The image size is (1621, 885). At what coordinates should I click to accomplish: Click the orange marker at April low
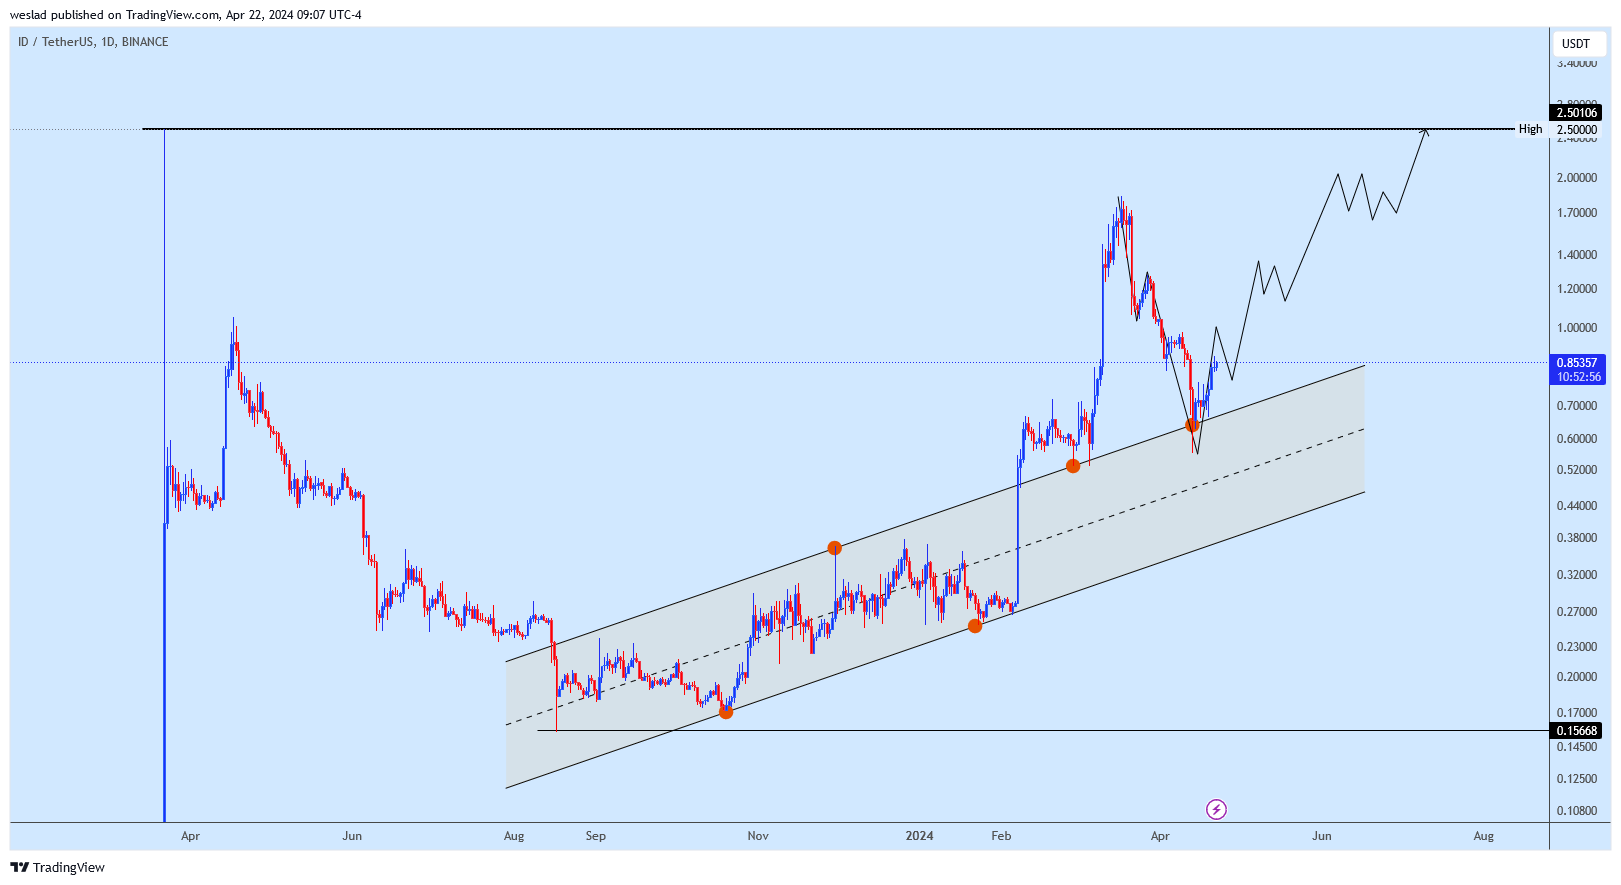coord(1192,425)
